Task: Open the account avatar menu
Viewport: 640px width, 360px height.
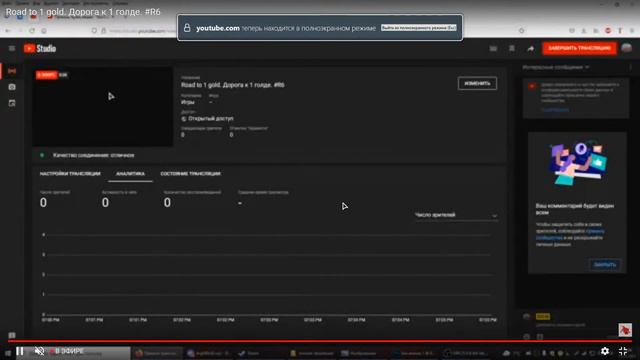Action: pos(627,48)
